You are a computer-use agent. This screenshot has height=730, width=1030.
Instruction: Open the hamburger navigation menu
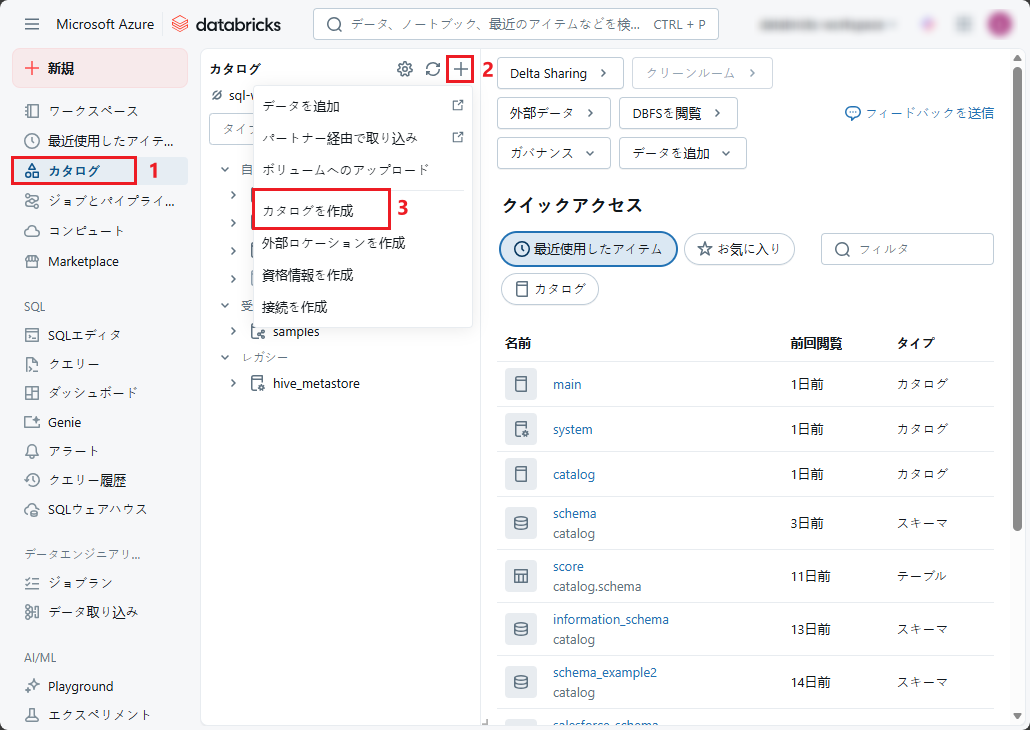point(32,24)
